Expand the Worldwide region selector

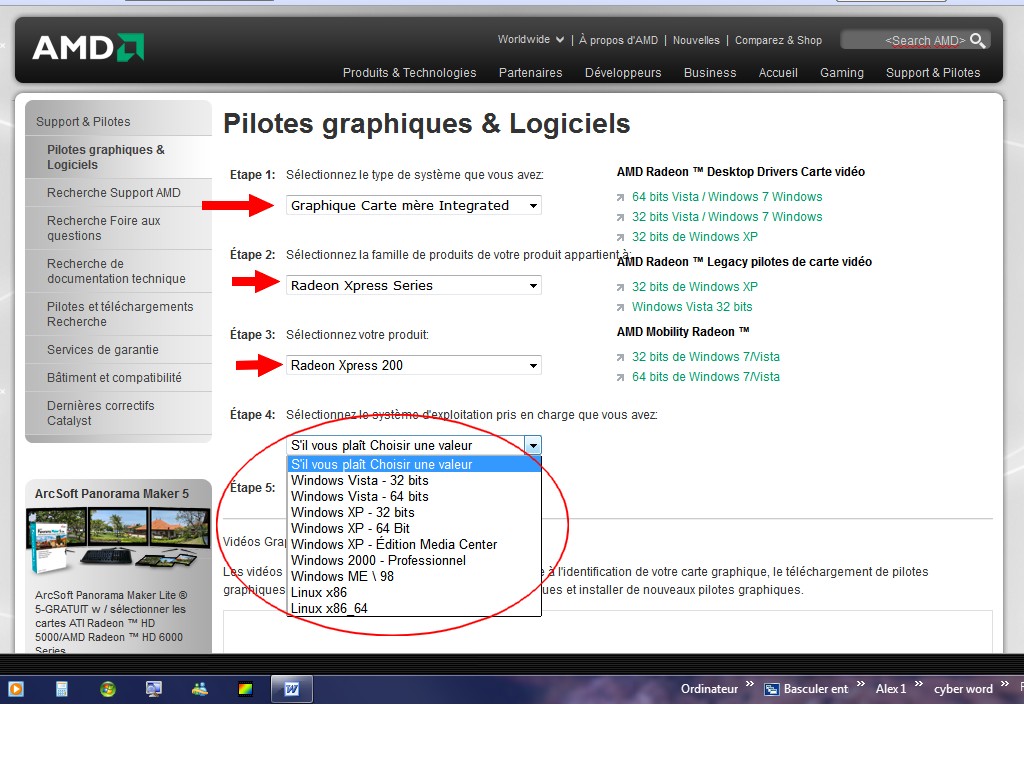531,40
